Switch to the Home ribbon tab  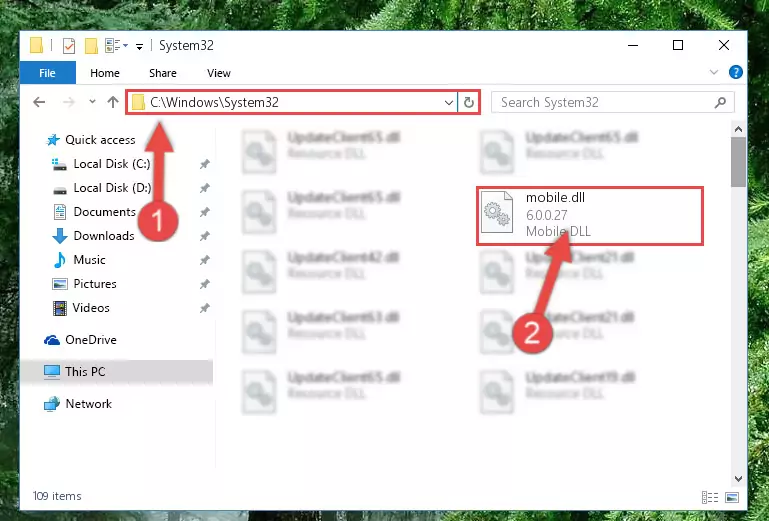104,73
